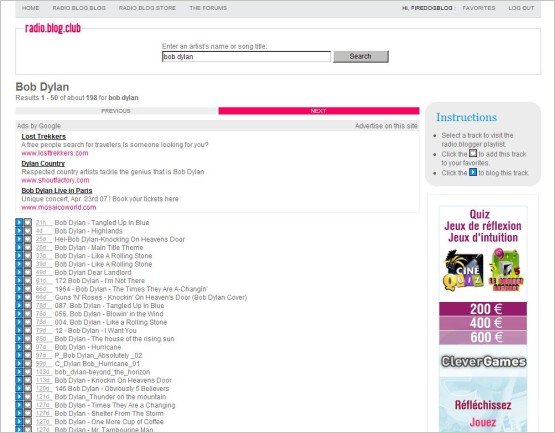Blog the Obviously 5 Believers track
Screen dimensions: 555x433
19,388
